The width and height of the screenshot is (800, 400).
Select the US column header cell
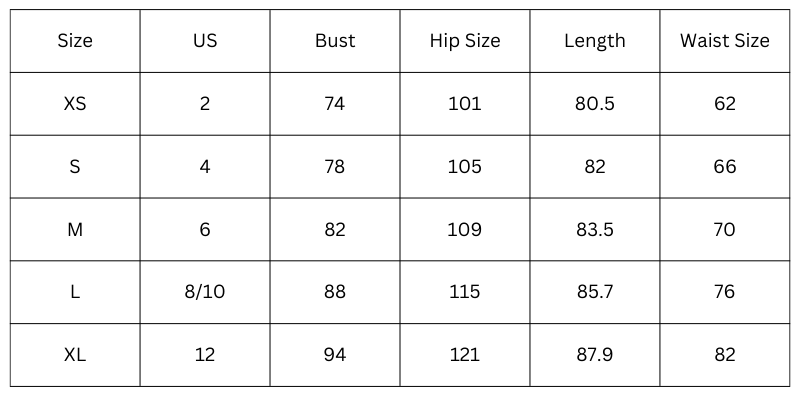[x=205, y=41]
